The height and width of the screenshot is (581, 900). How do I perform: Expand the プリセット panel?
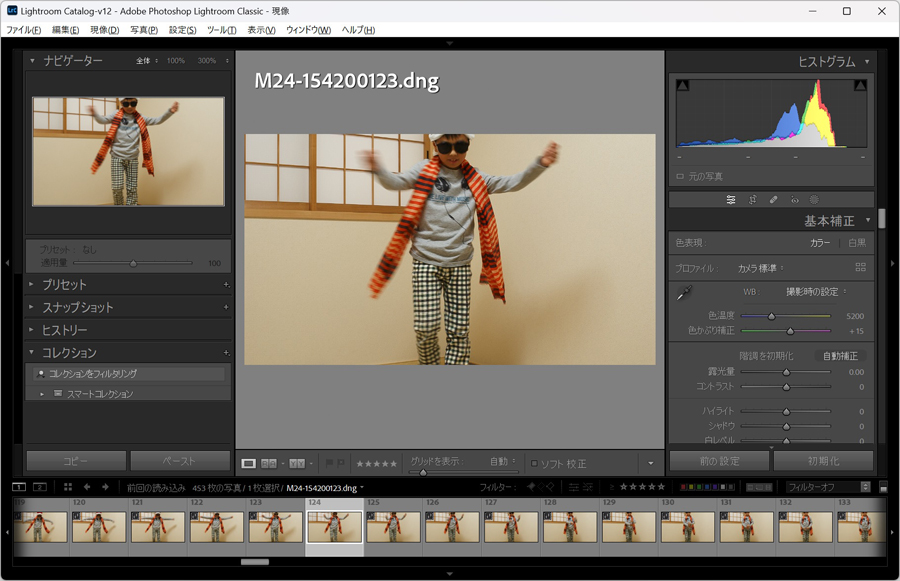(x=64, y=285)
